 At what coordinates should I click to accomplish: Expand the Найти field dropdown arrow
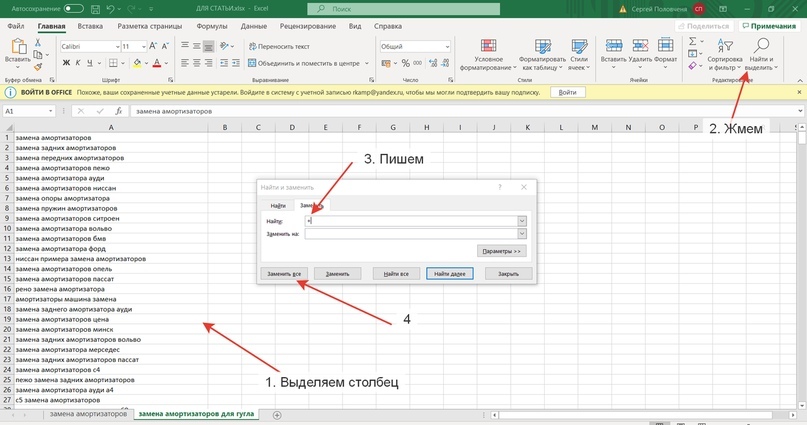[x=522, y=221]
